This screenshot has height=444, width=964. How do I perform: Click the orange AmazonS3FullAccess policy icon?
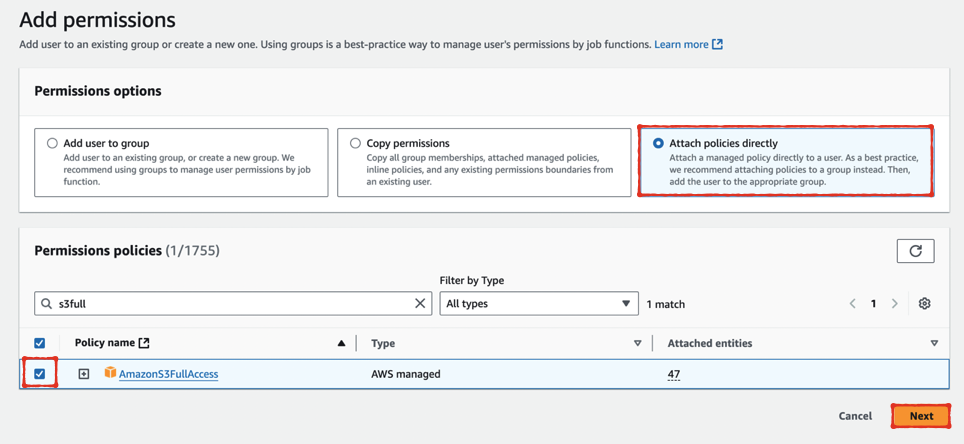point(110,373)
